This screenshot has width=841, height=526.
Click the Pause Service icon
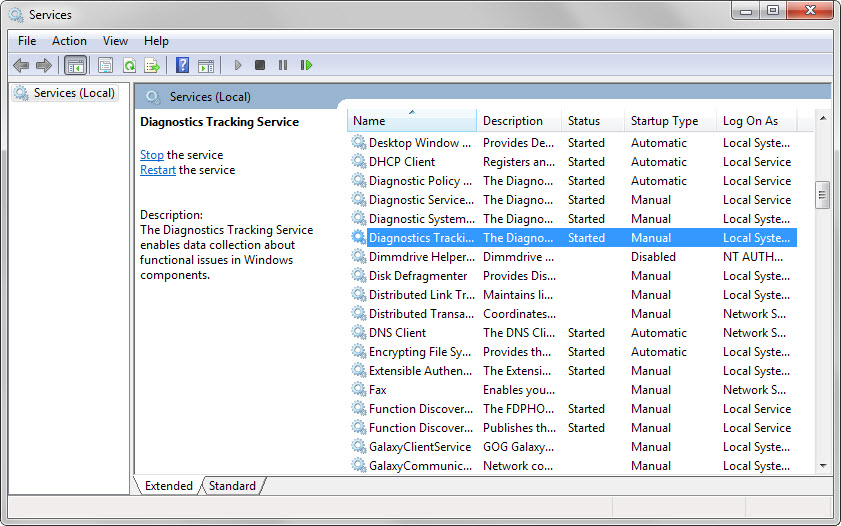click(x=283, y=65)
